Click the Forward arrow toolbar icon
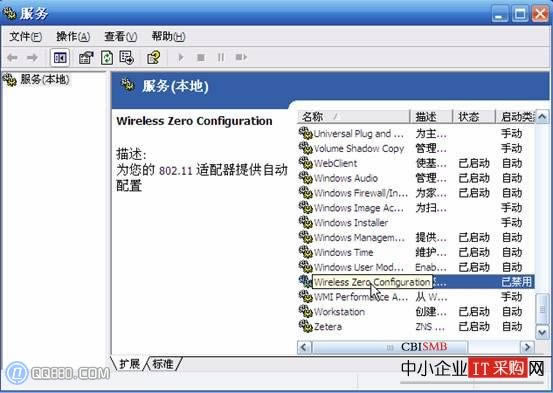This screenshot has width=553, height=393. (32, 58)
